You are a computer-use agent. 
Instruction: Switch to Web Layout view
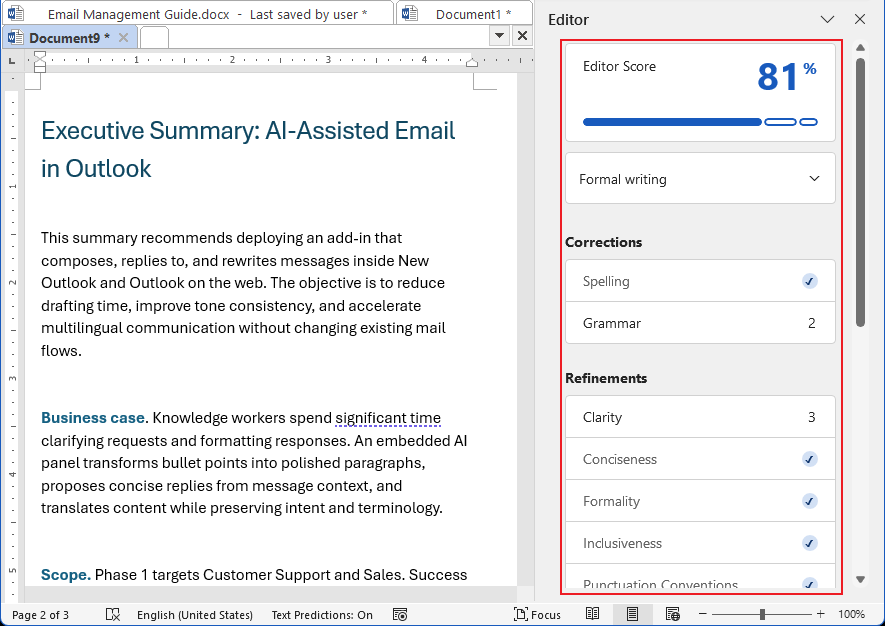[672, 614]
